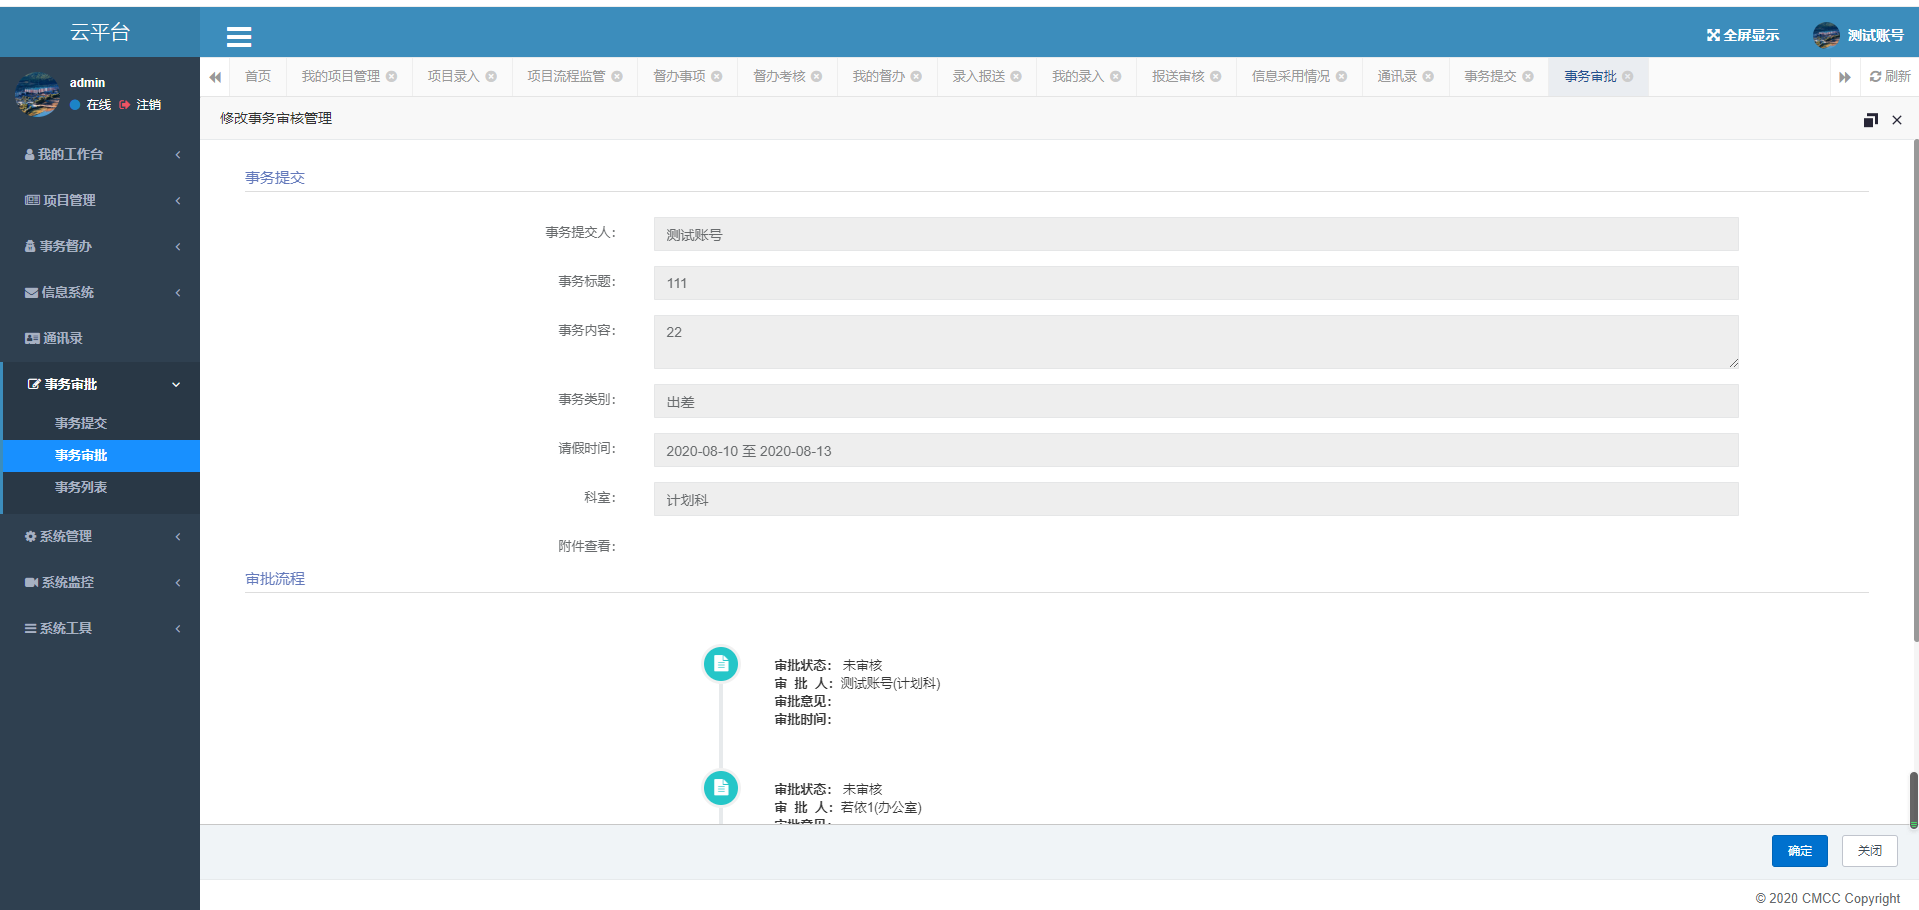The image size is (1919, 910).
Task: Click second approval step icon for 若依1
Action: [x=721, y=788]
